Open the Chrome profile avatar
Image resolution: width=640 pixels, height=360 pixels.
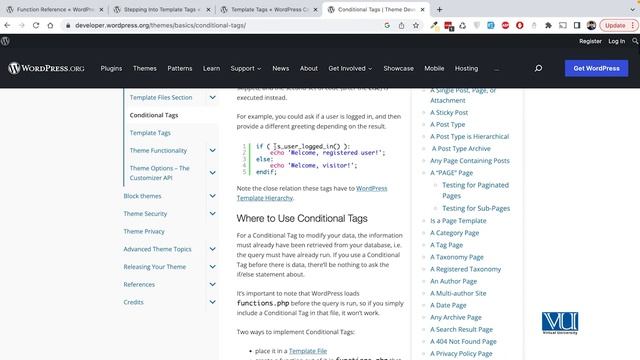tap(591, 25)
